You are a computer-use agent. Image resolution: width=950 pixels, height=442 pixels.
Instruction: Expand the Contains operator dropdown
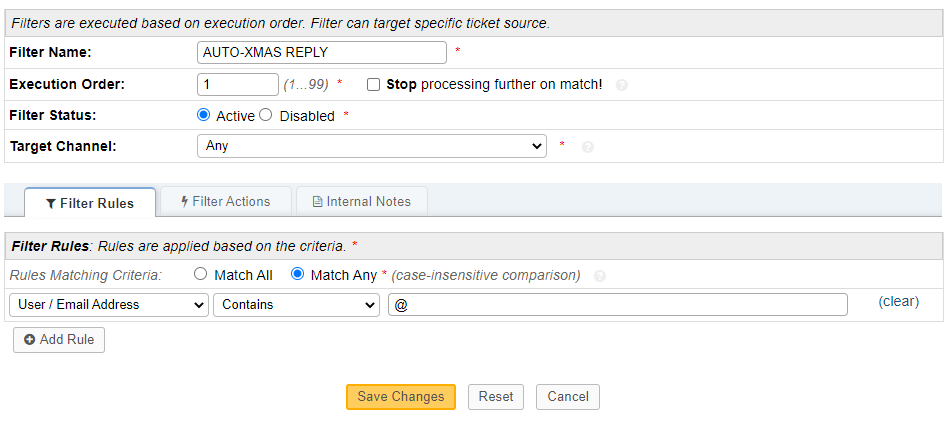(x=296, y=305)
